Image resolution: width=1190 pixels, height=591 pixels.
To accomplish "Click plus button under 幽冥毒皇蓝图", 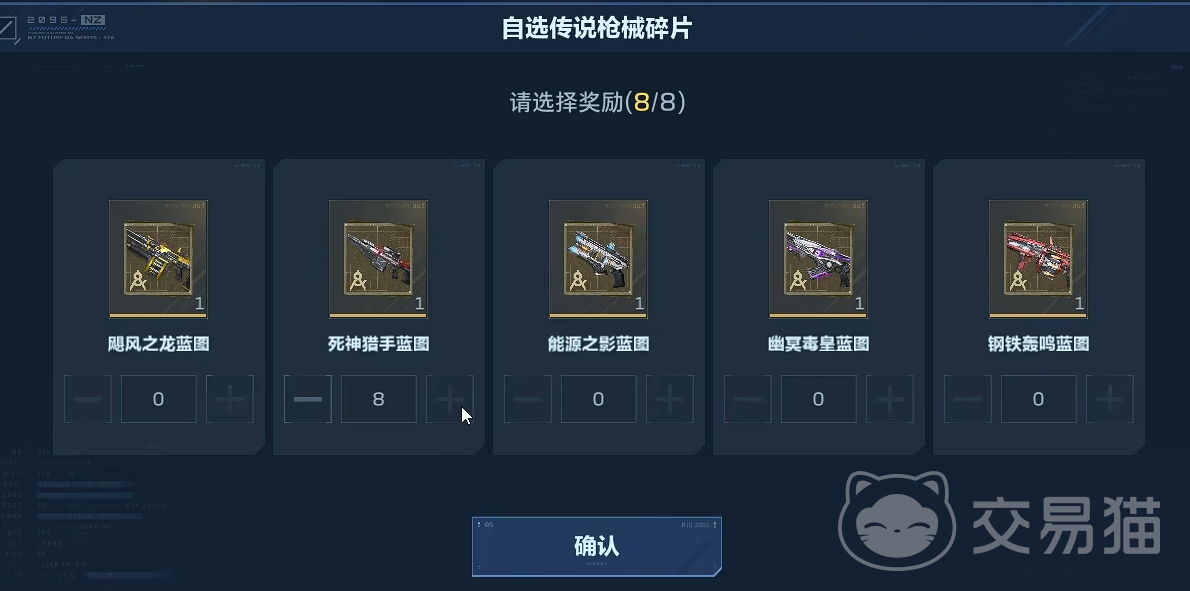I will click(x=889, y=399).
